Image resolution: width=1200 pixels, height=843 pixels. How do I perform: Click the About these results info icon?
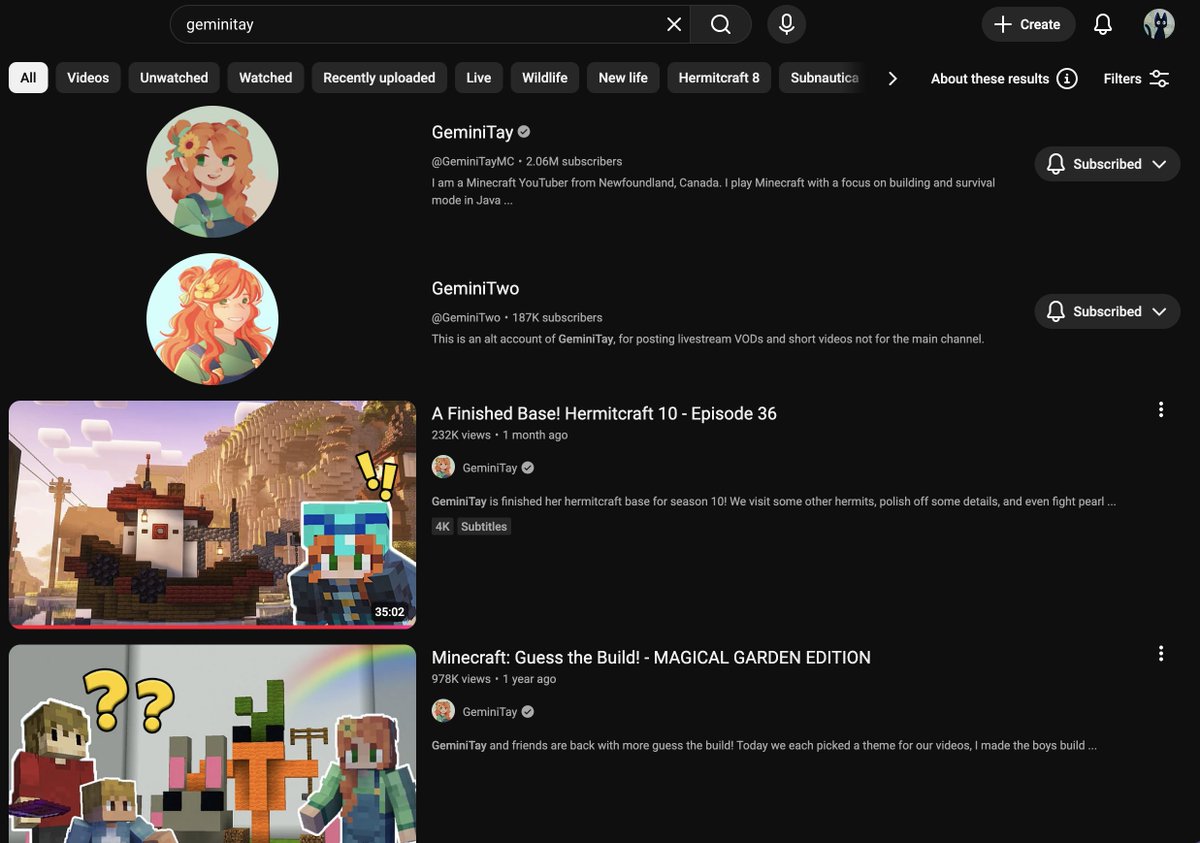[1067, 78]
